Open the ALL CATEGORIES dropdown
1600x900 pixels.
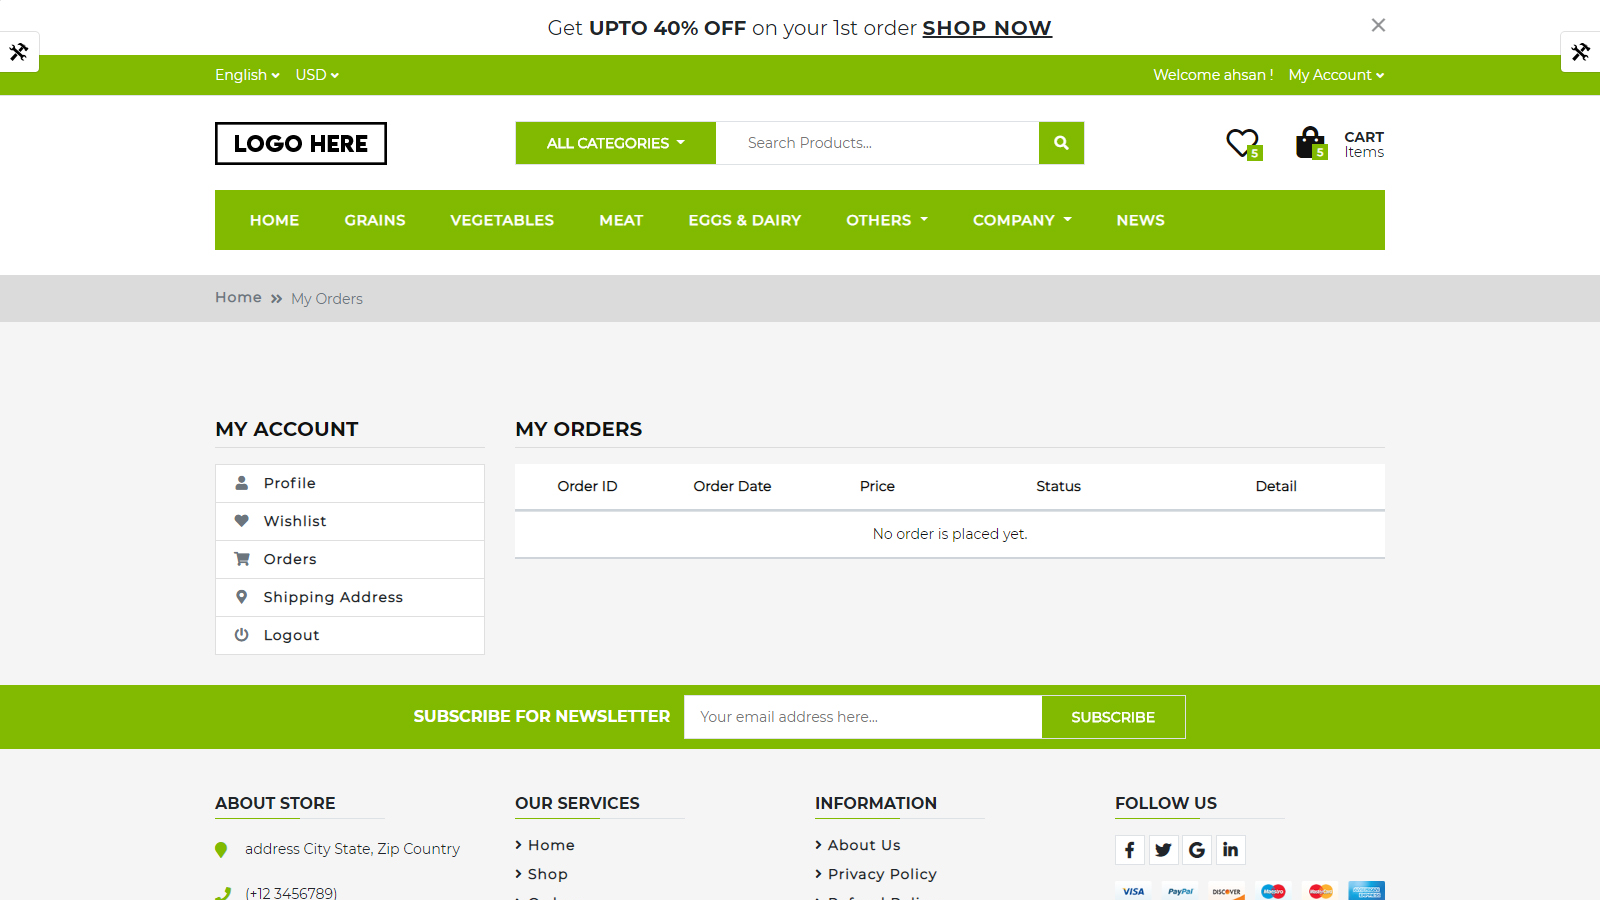coord(614,142)
